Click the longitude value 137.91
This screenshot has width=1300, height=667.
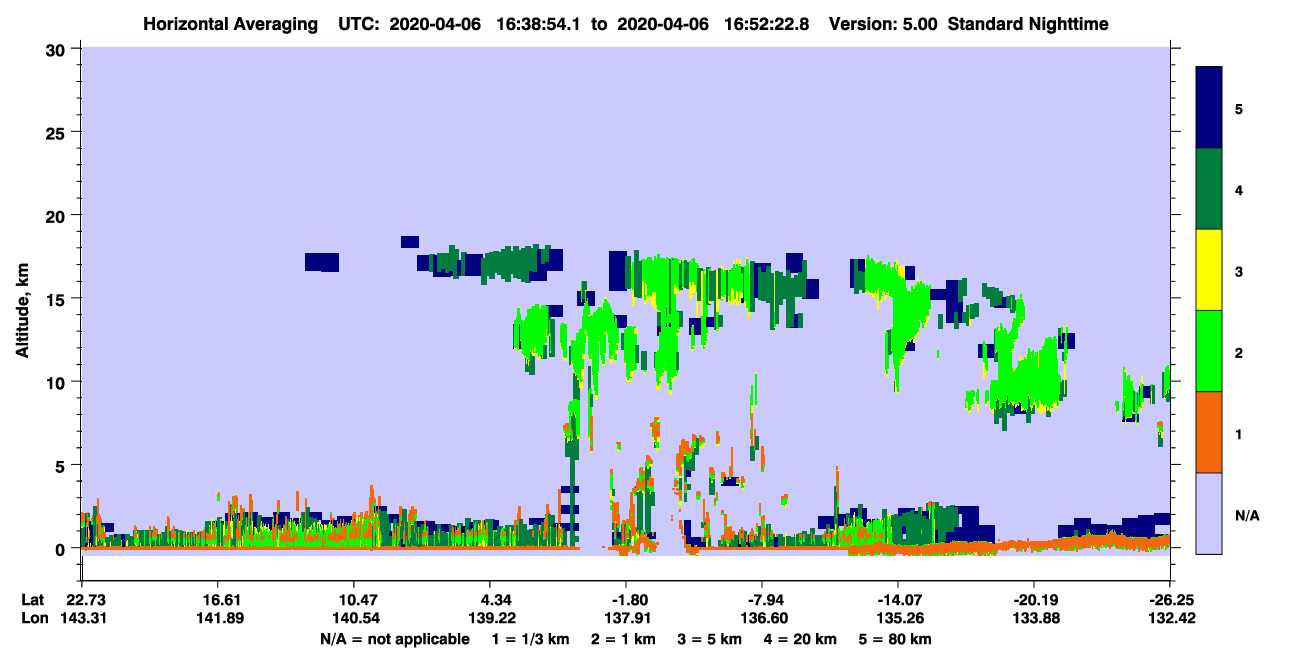pyautogui.click(x=629, y=619)
